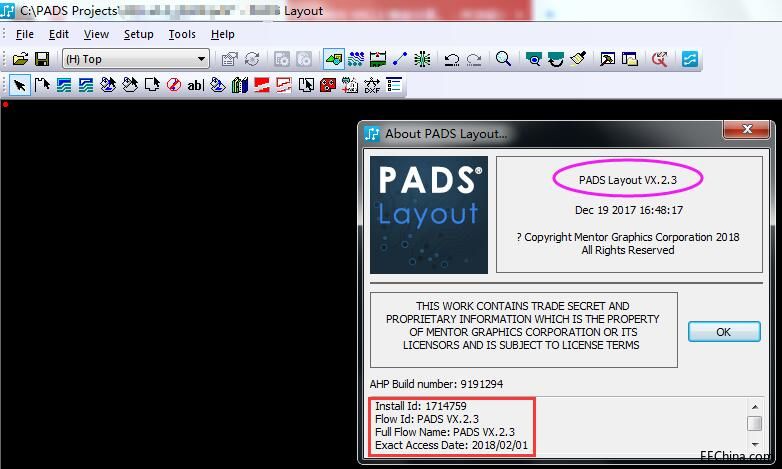Toggle the Dimensioning Toolbar button

[378, 59]
